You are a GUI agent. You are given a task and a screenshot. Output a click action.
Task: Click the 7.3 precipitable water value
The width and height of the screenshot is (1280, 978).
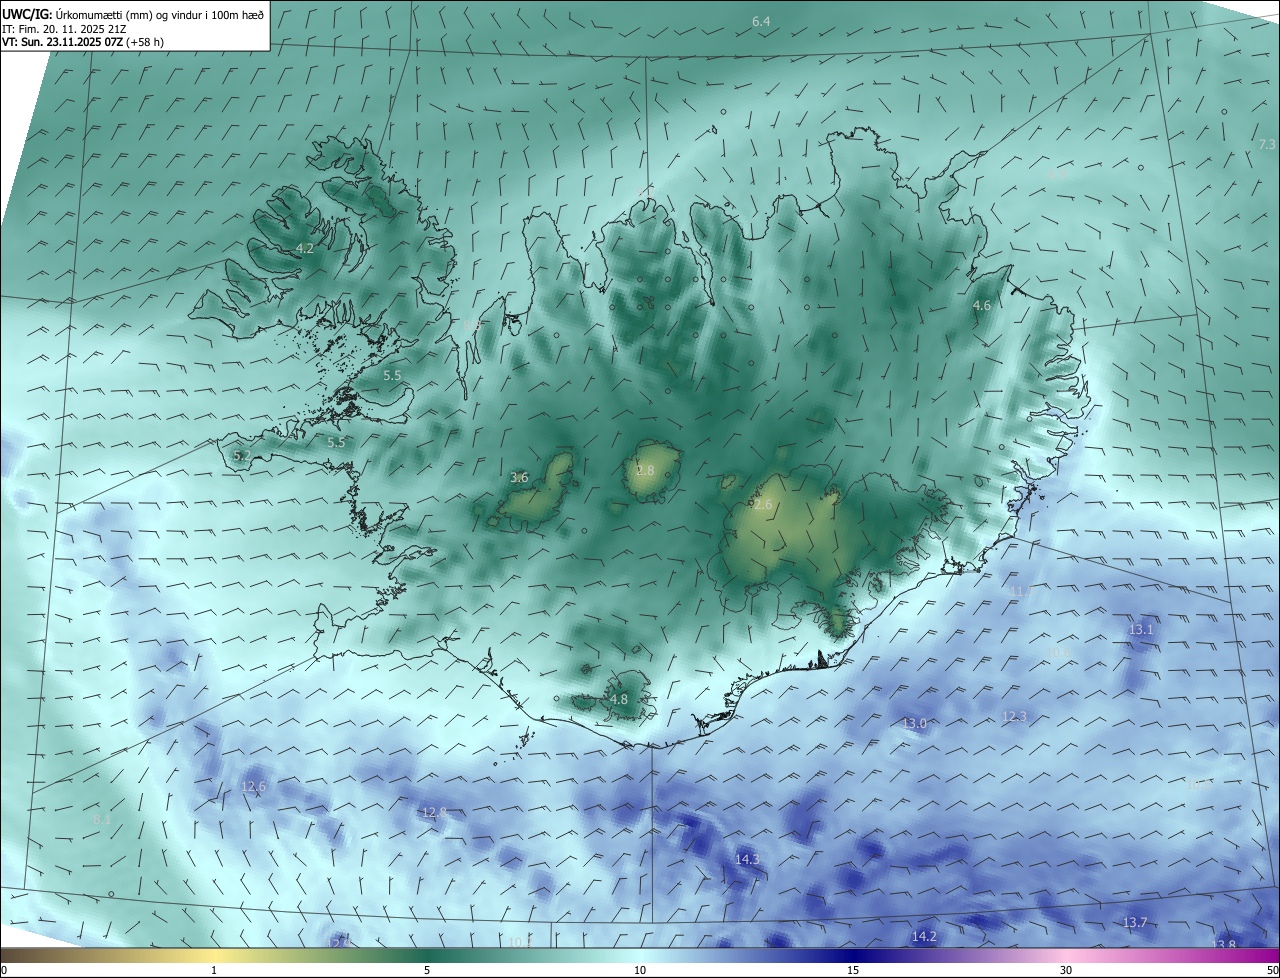(1267, 145)
